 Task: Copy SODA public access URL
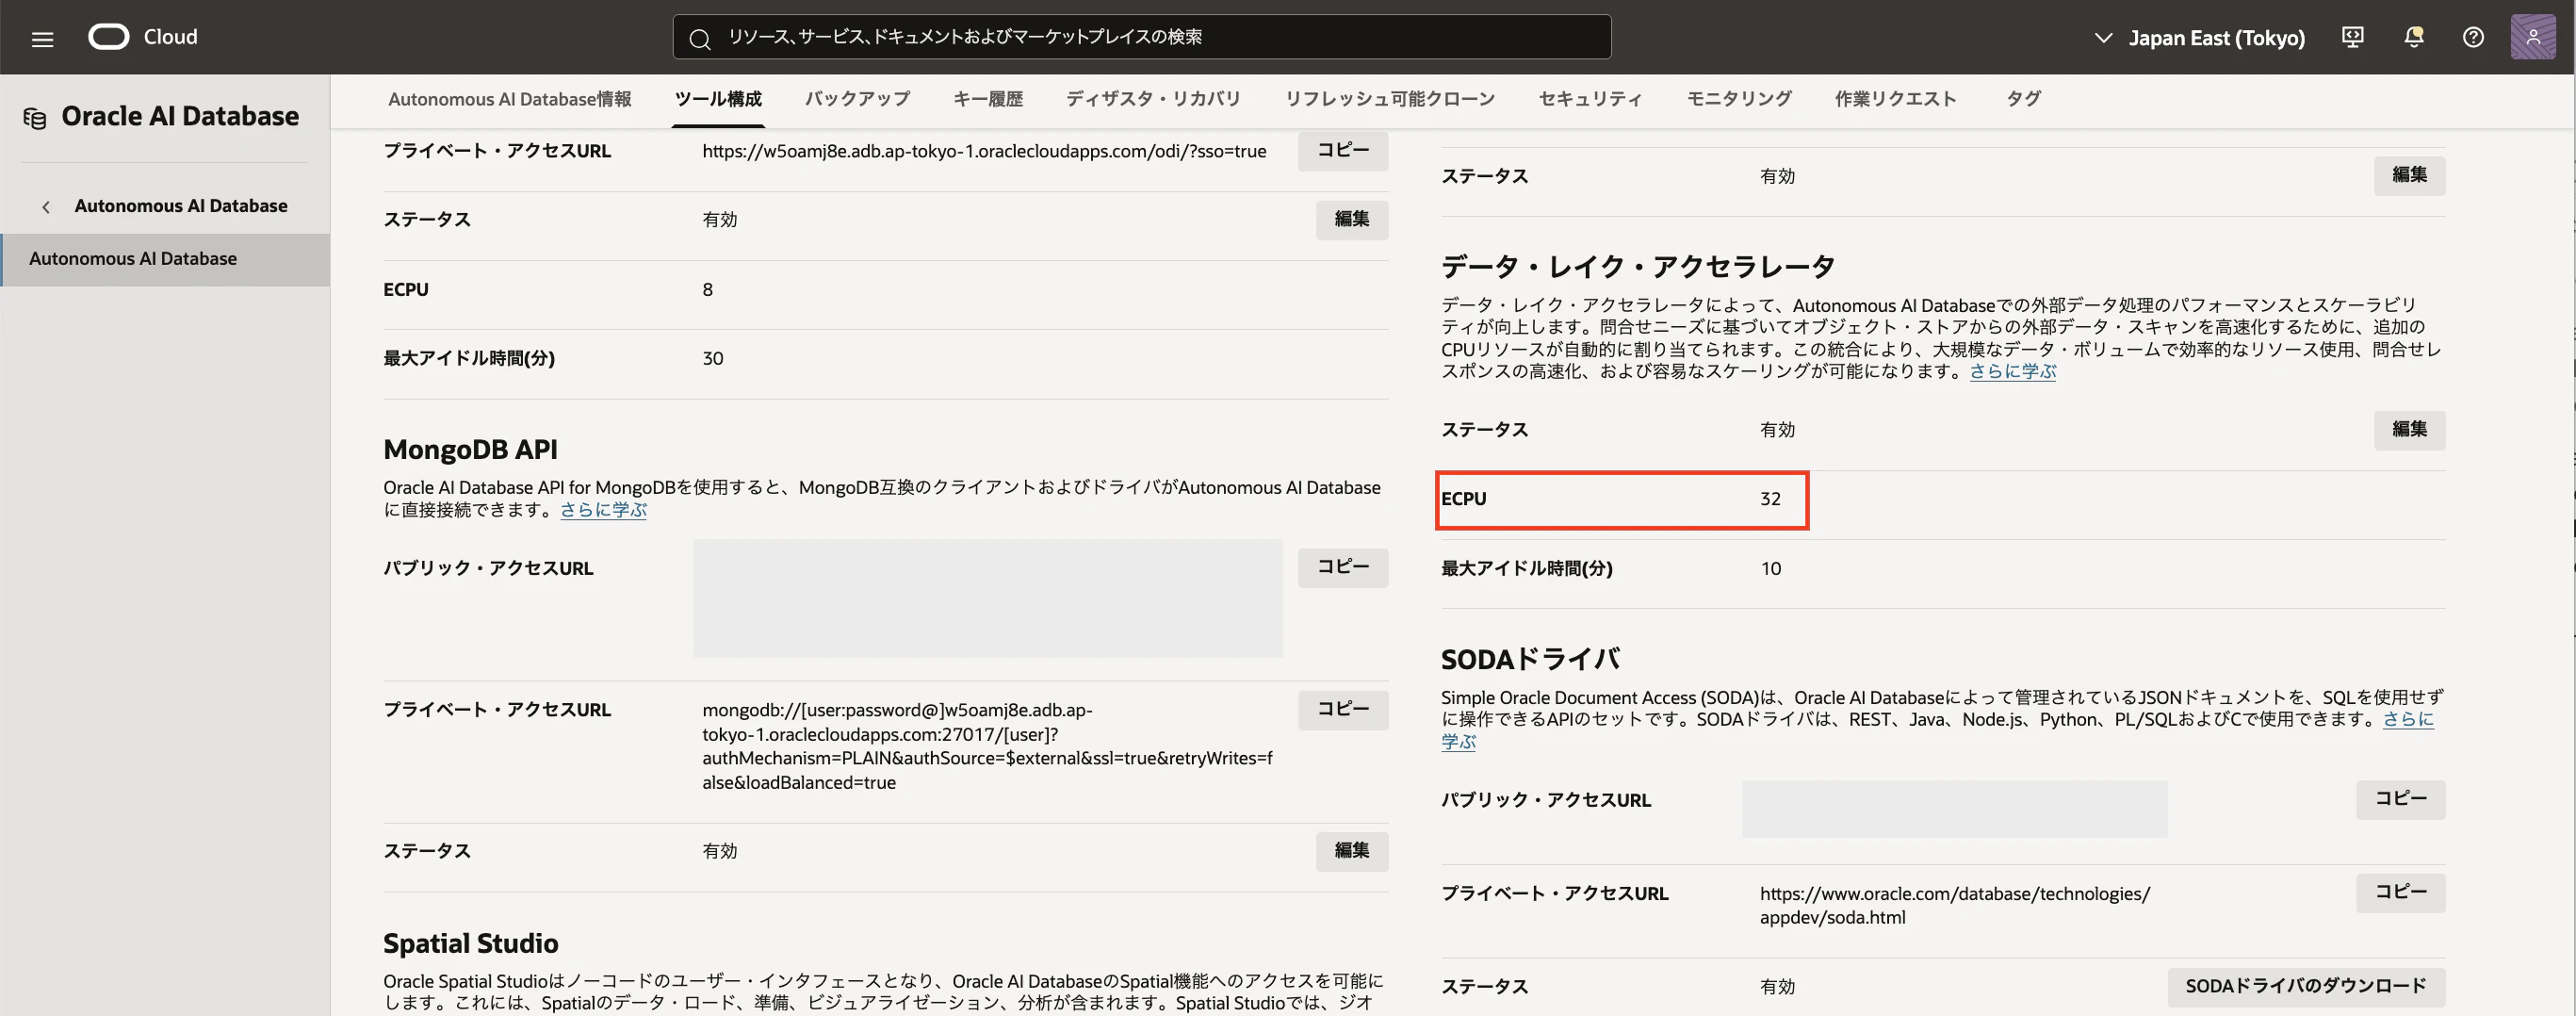[x=2400, y=799]
